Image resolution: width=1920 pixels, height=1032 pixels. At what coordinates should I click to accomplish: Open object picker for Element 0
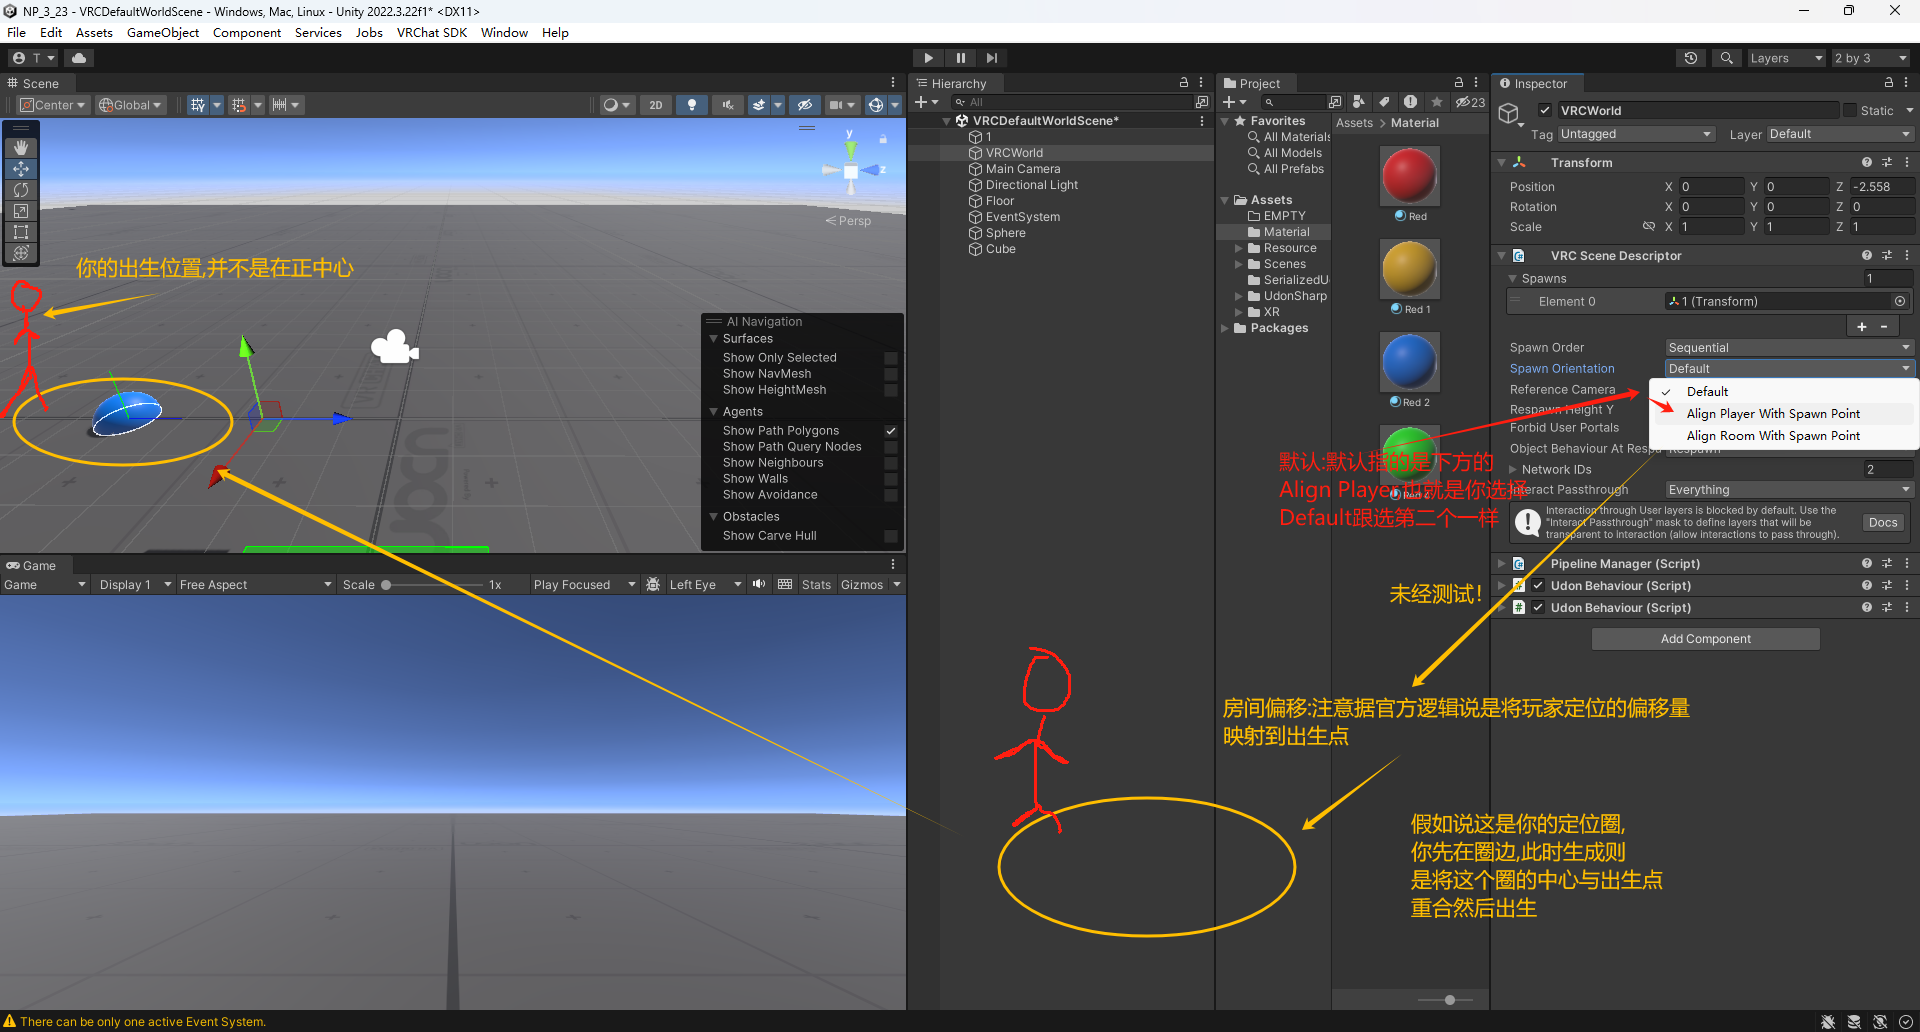pos(1899,301)
